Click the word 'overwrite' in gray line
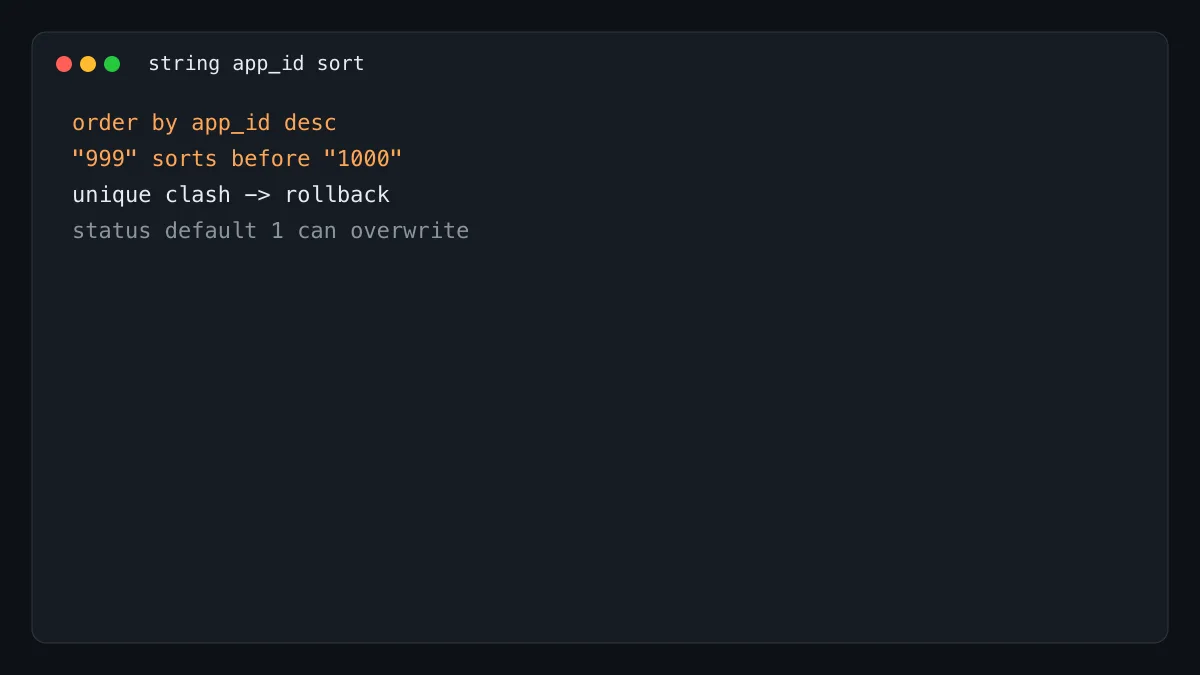1200x675 pixels. (410, 231)
